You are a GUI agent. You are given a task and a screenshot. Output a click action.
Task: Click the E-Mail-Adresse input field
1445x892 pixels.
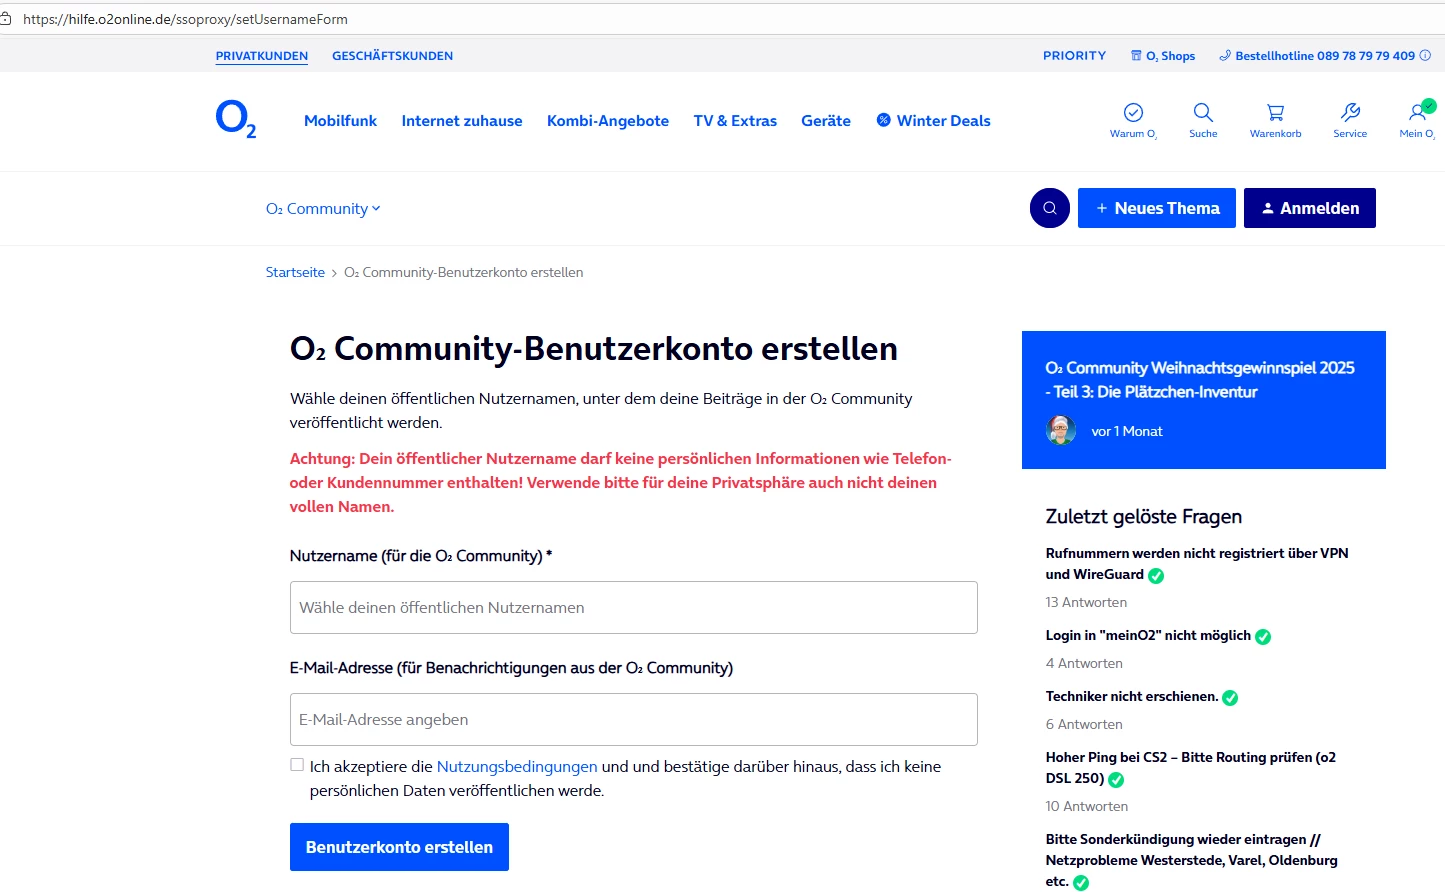pos(633,719)
